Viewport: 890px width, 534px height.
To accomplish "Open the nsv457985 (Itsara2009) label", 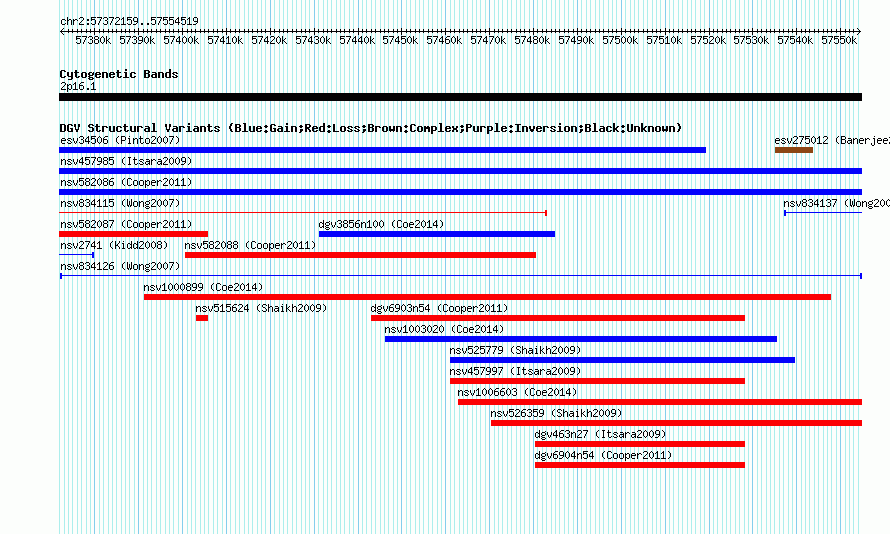I will coord(126,161).
